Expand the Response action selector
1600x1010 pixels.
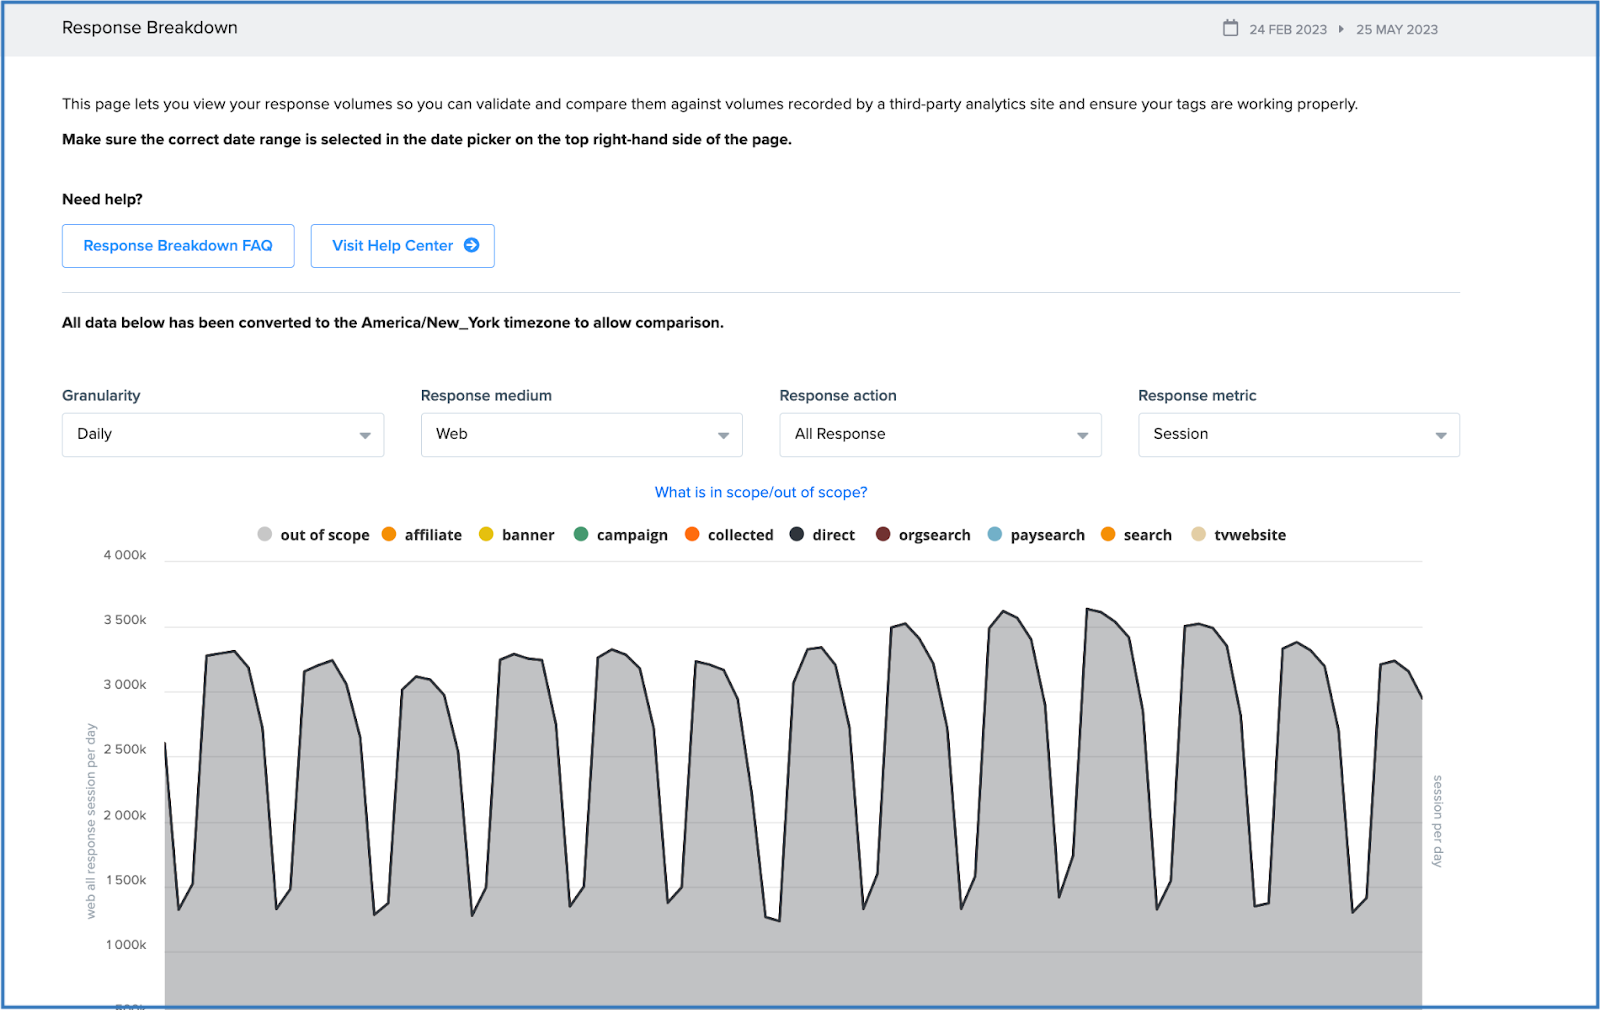click(939, 434)
